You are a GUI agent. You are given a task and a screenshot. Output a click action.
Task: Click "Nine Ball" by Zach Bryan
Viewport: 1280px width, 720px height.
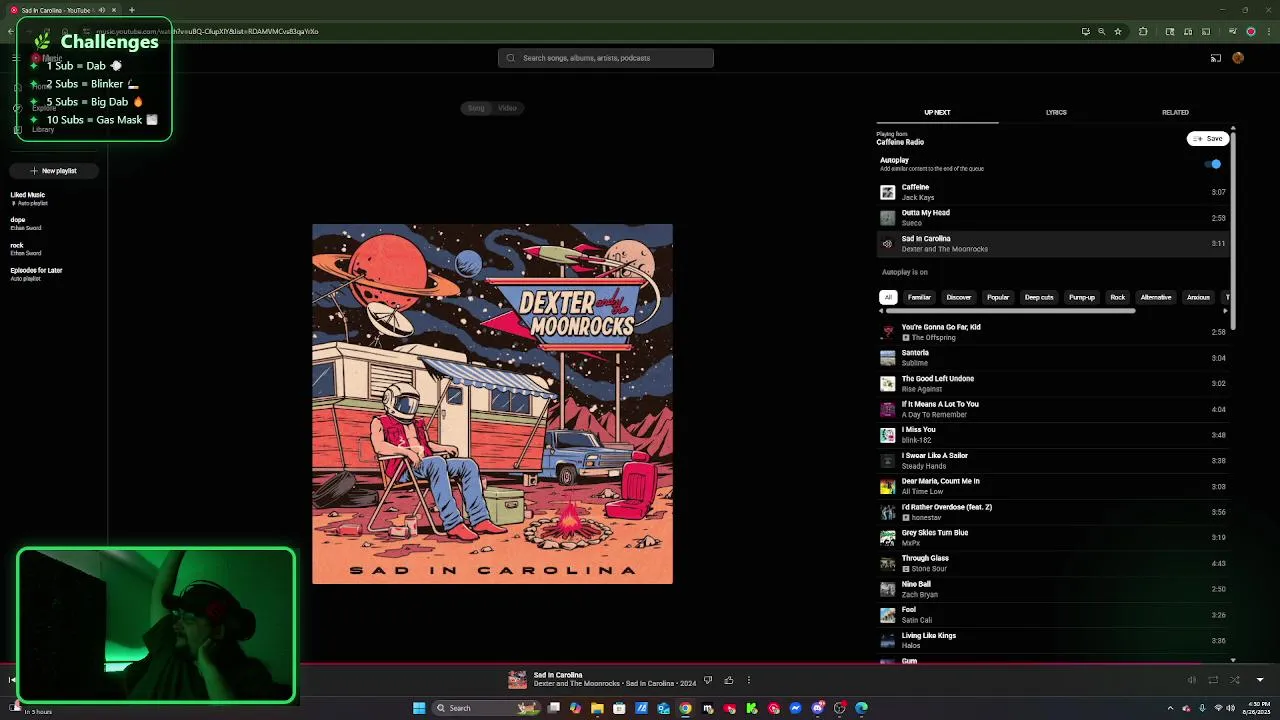(x=916, y=584)
